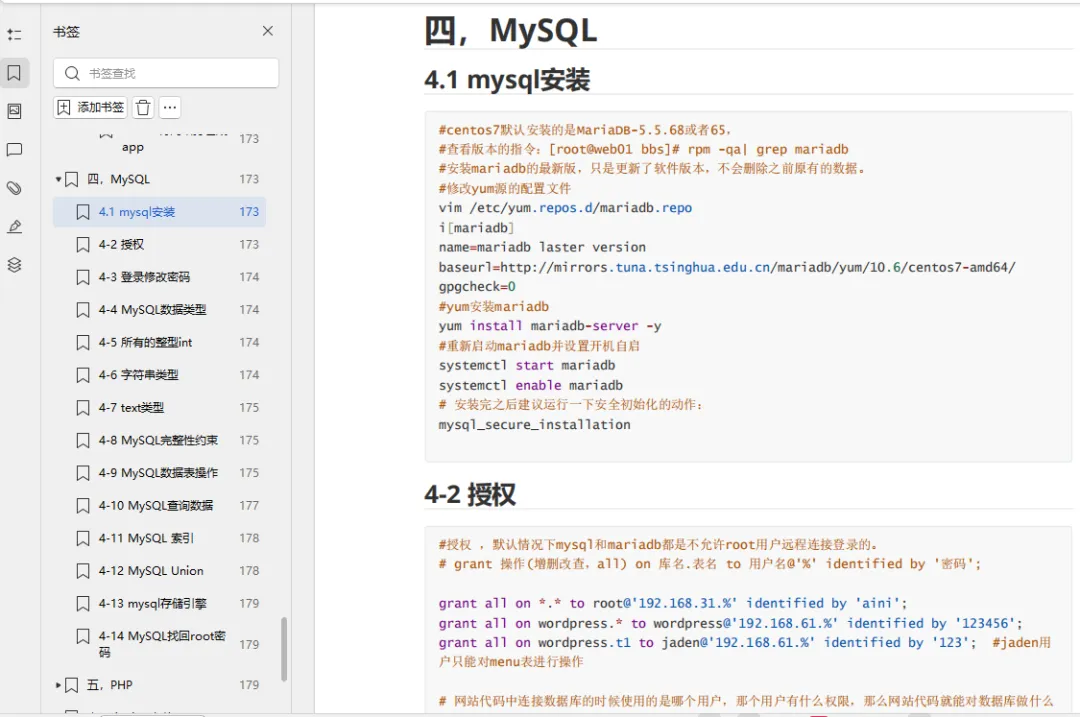Open the signature pen icon in sidebar
Screen dimensions: 1080x717
click(14, 227)
